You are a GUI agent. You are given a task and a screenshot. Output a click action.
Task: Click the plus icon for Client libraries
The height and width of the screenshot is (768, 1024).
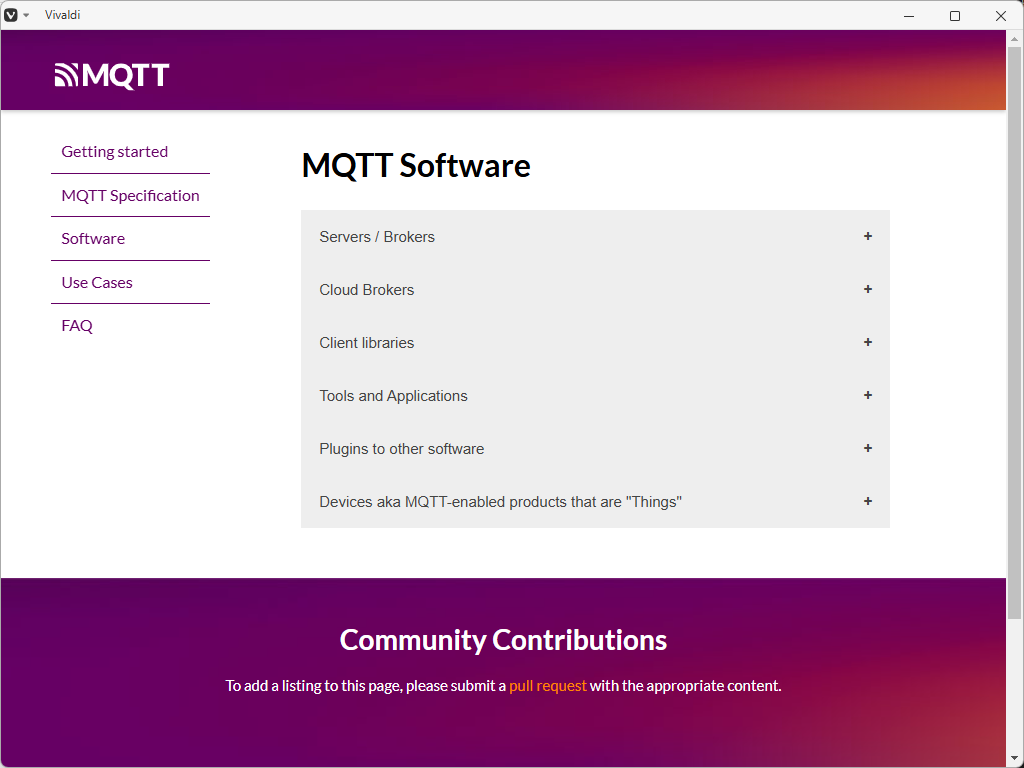867,342
